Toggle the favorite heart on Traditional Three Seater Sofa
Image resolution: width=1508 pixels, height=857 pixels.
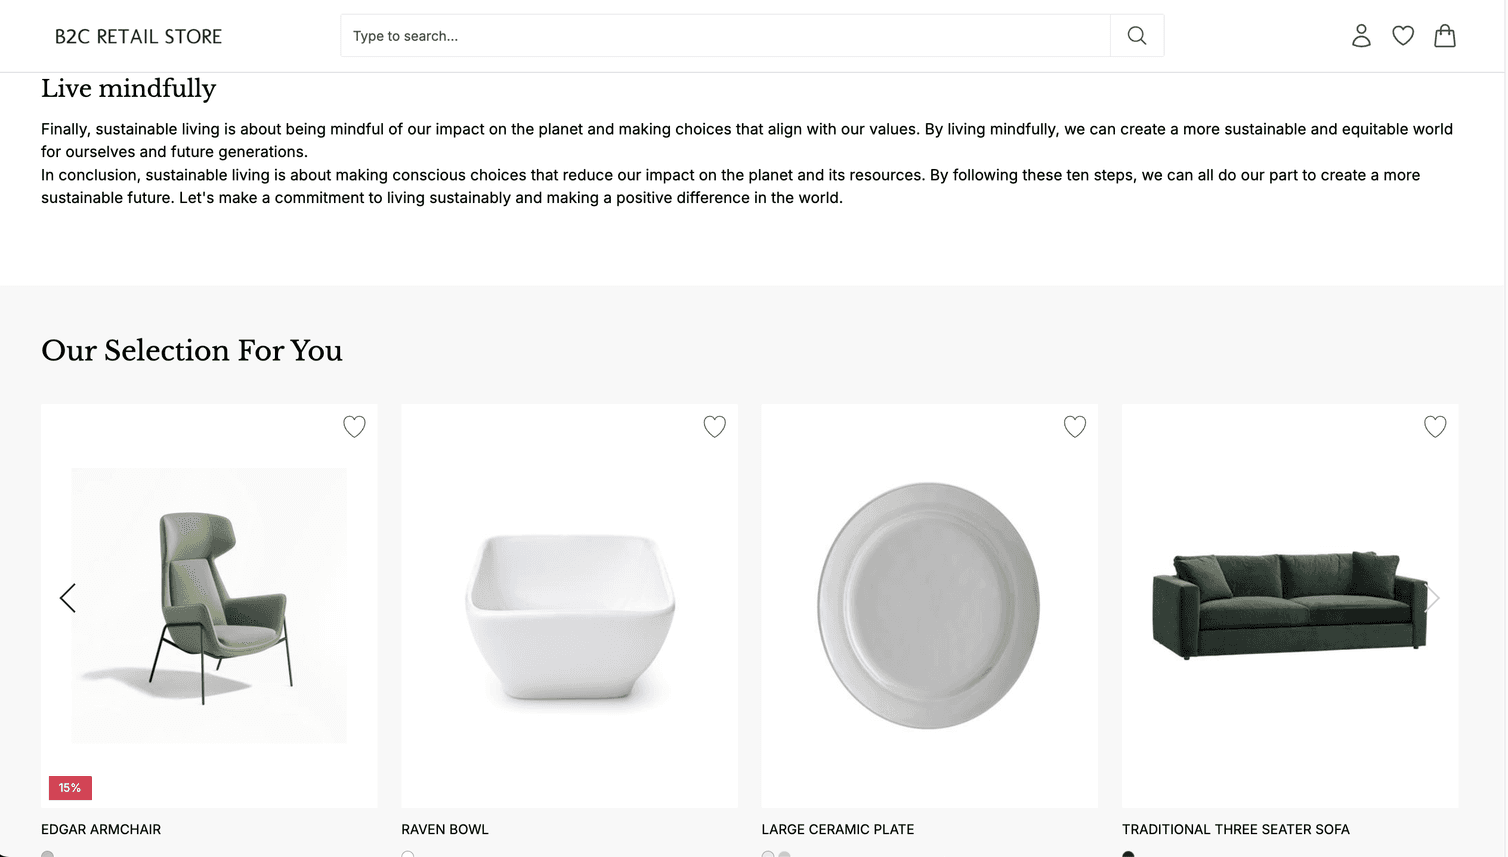point(1435,426)
